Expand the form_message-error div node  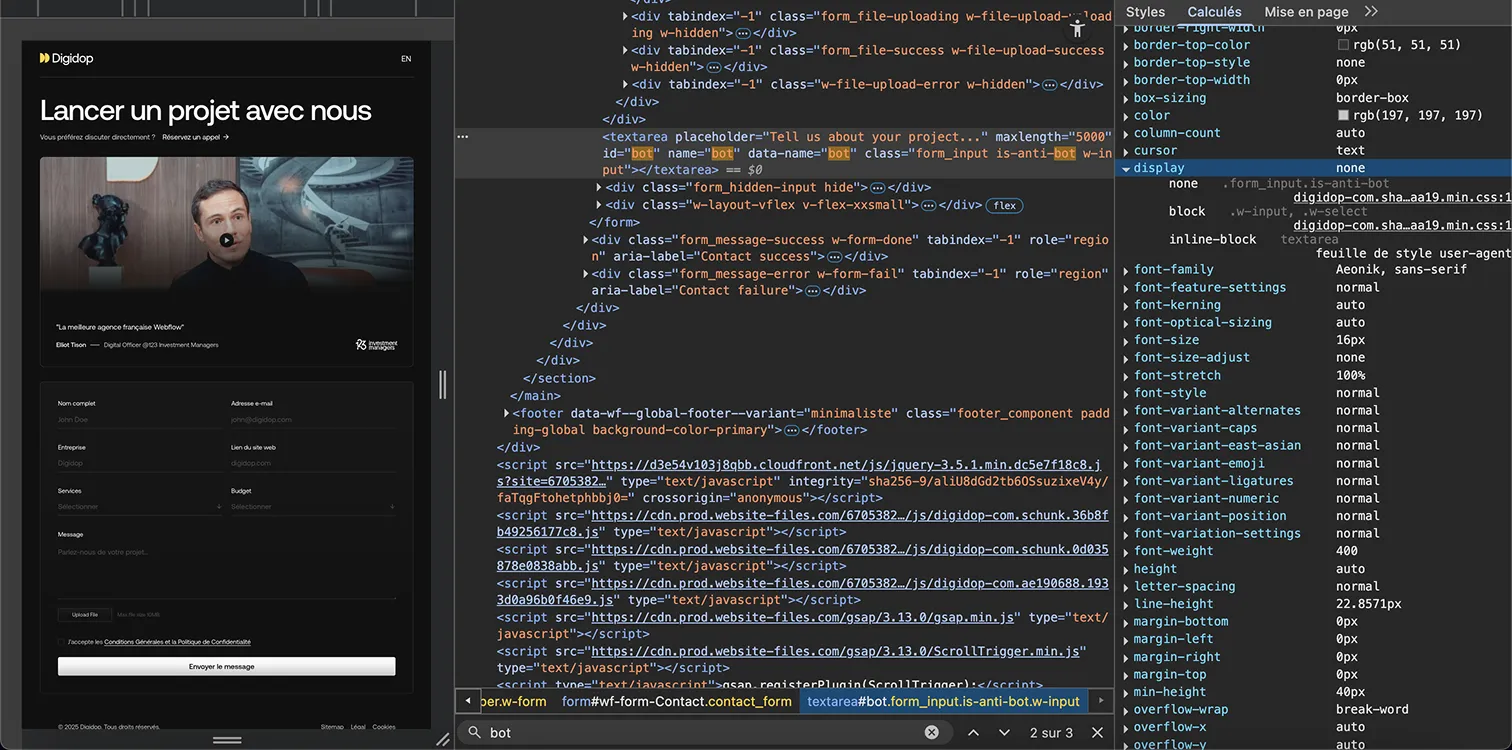click(x=585, y=274)
